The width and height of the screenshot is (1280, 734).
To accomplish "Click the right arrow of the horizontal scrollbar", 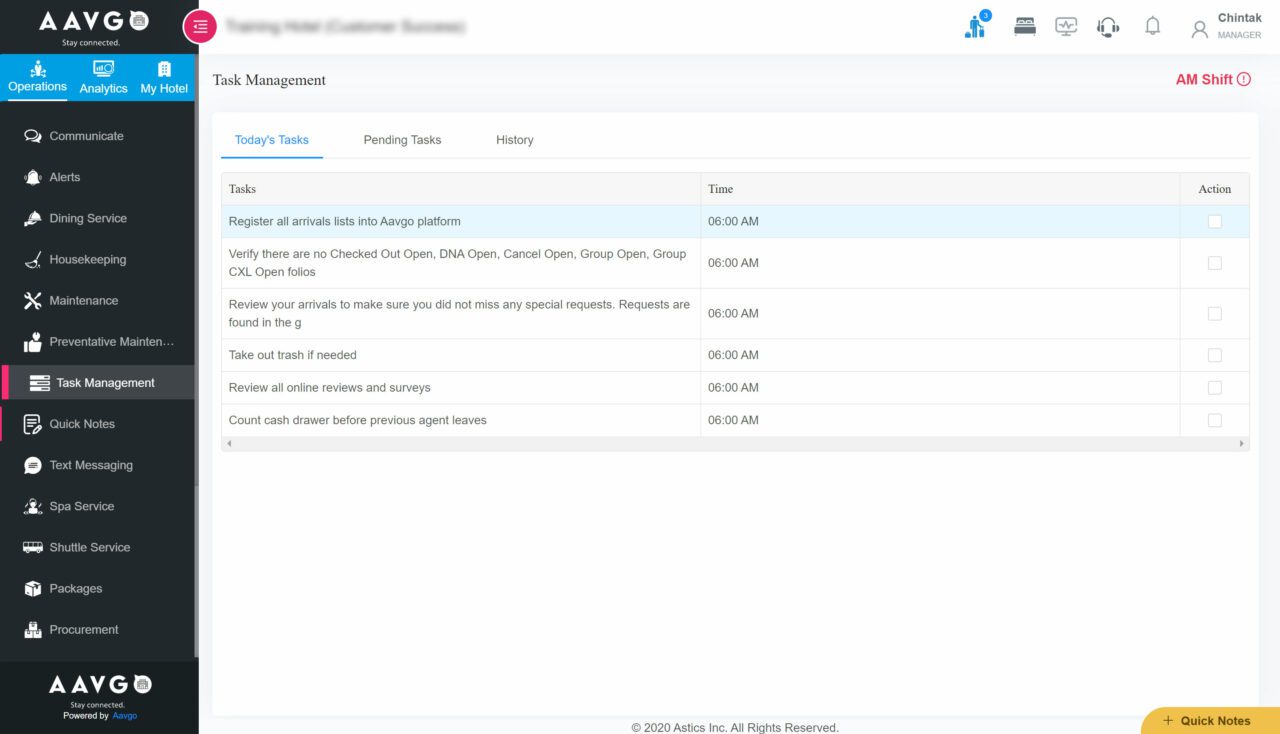I will pos(1242,443).
